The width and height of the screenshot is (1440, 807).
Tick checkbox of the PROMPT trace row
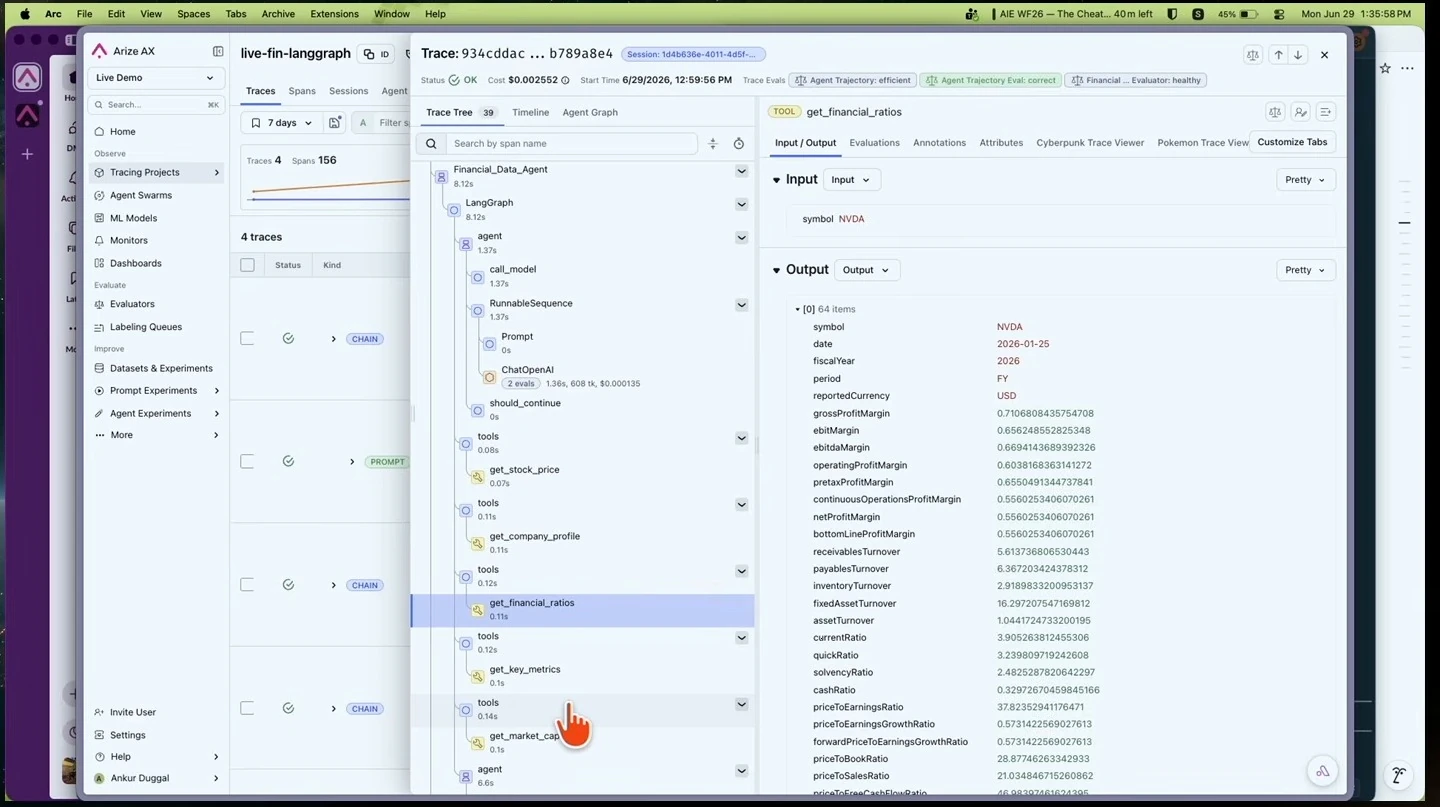click(247, 462)
